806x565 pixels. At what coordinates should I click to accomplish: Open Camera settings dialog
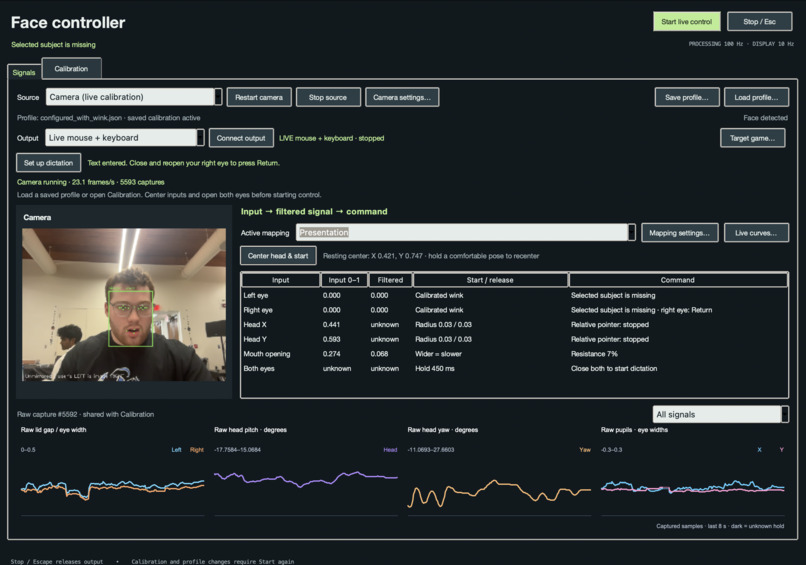click(x=402, y=97)
